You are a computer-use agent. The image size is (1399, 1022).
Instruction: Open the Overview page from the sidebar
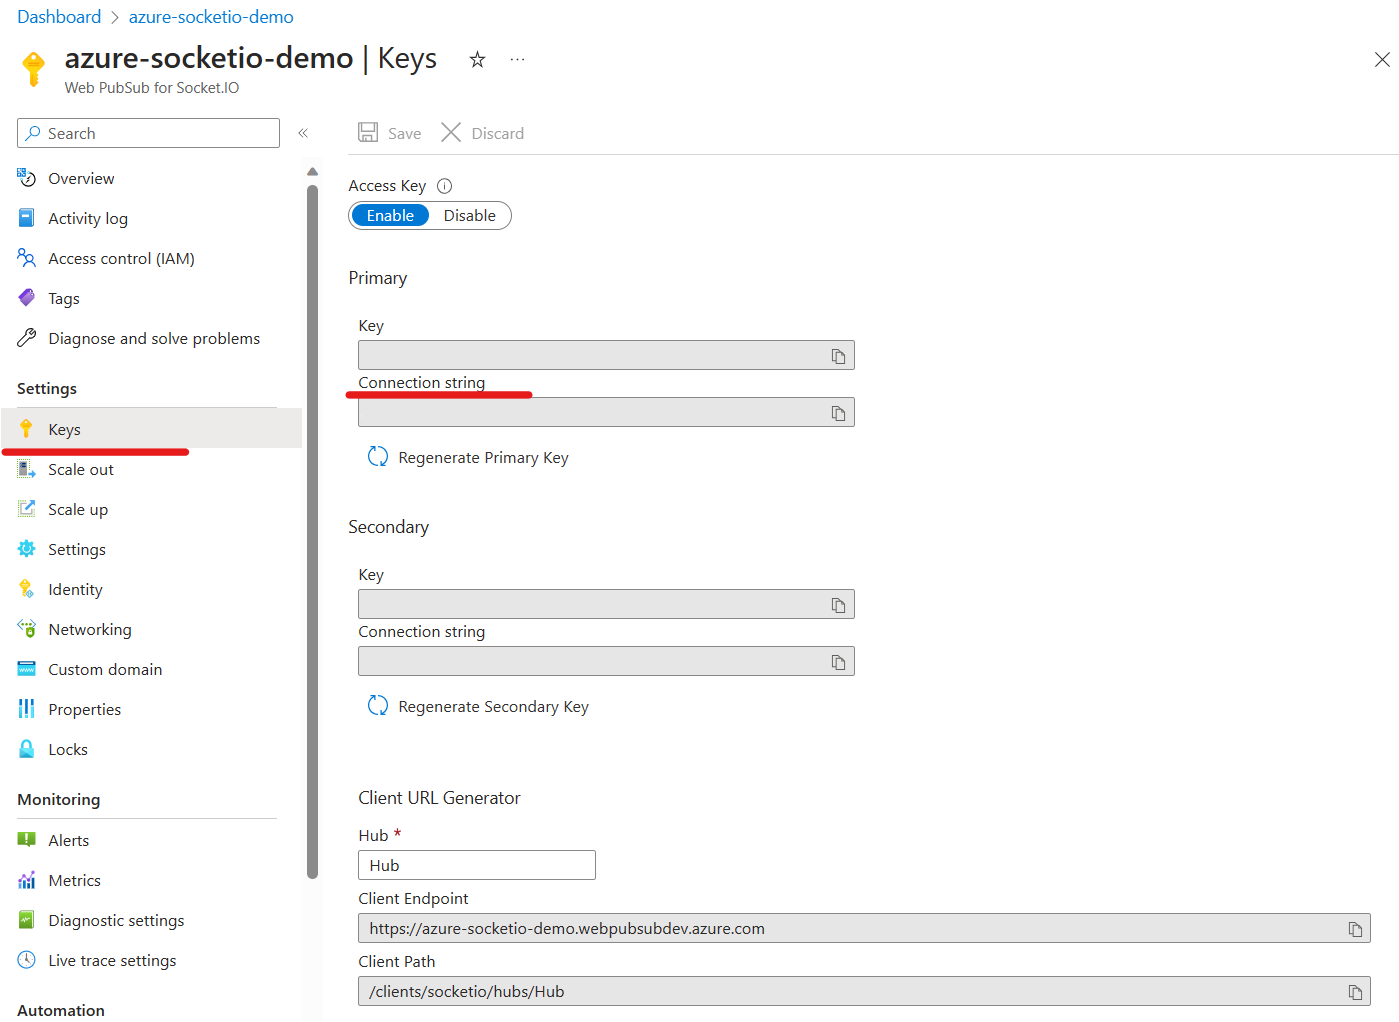coord(81,178)
